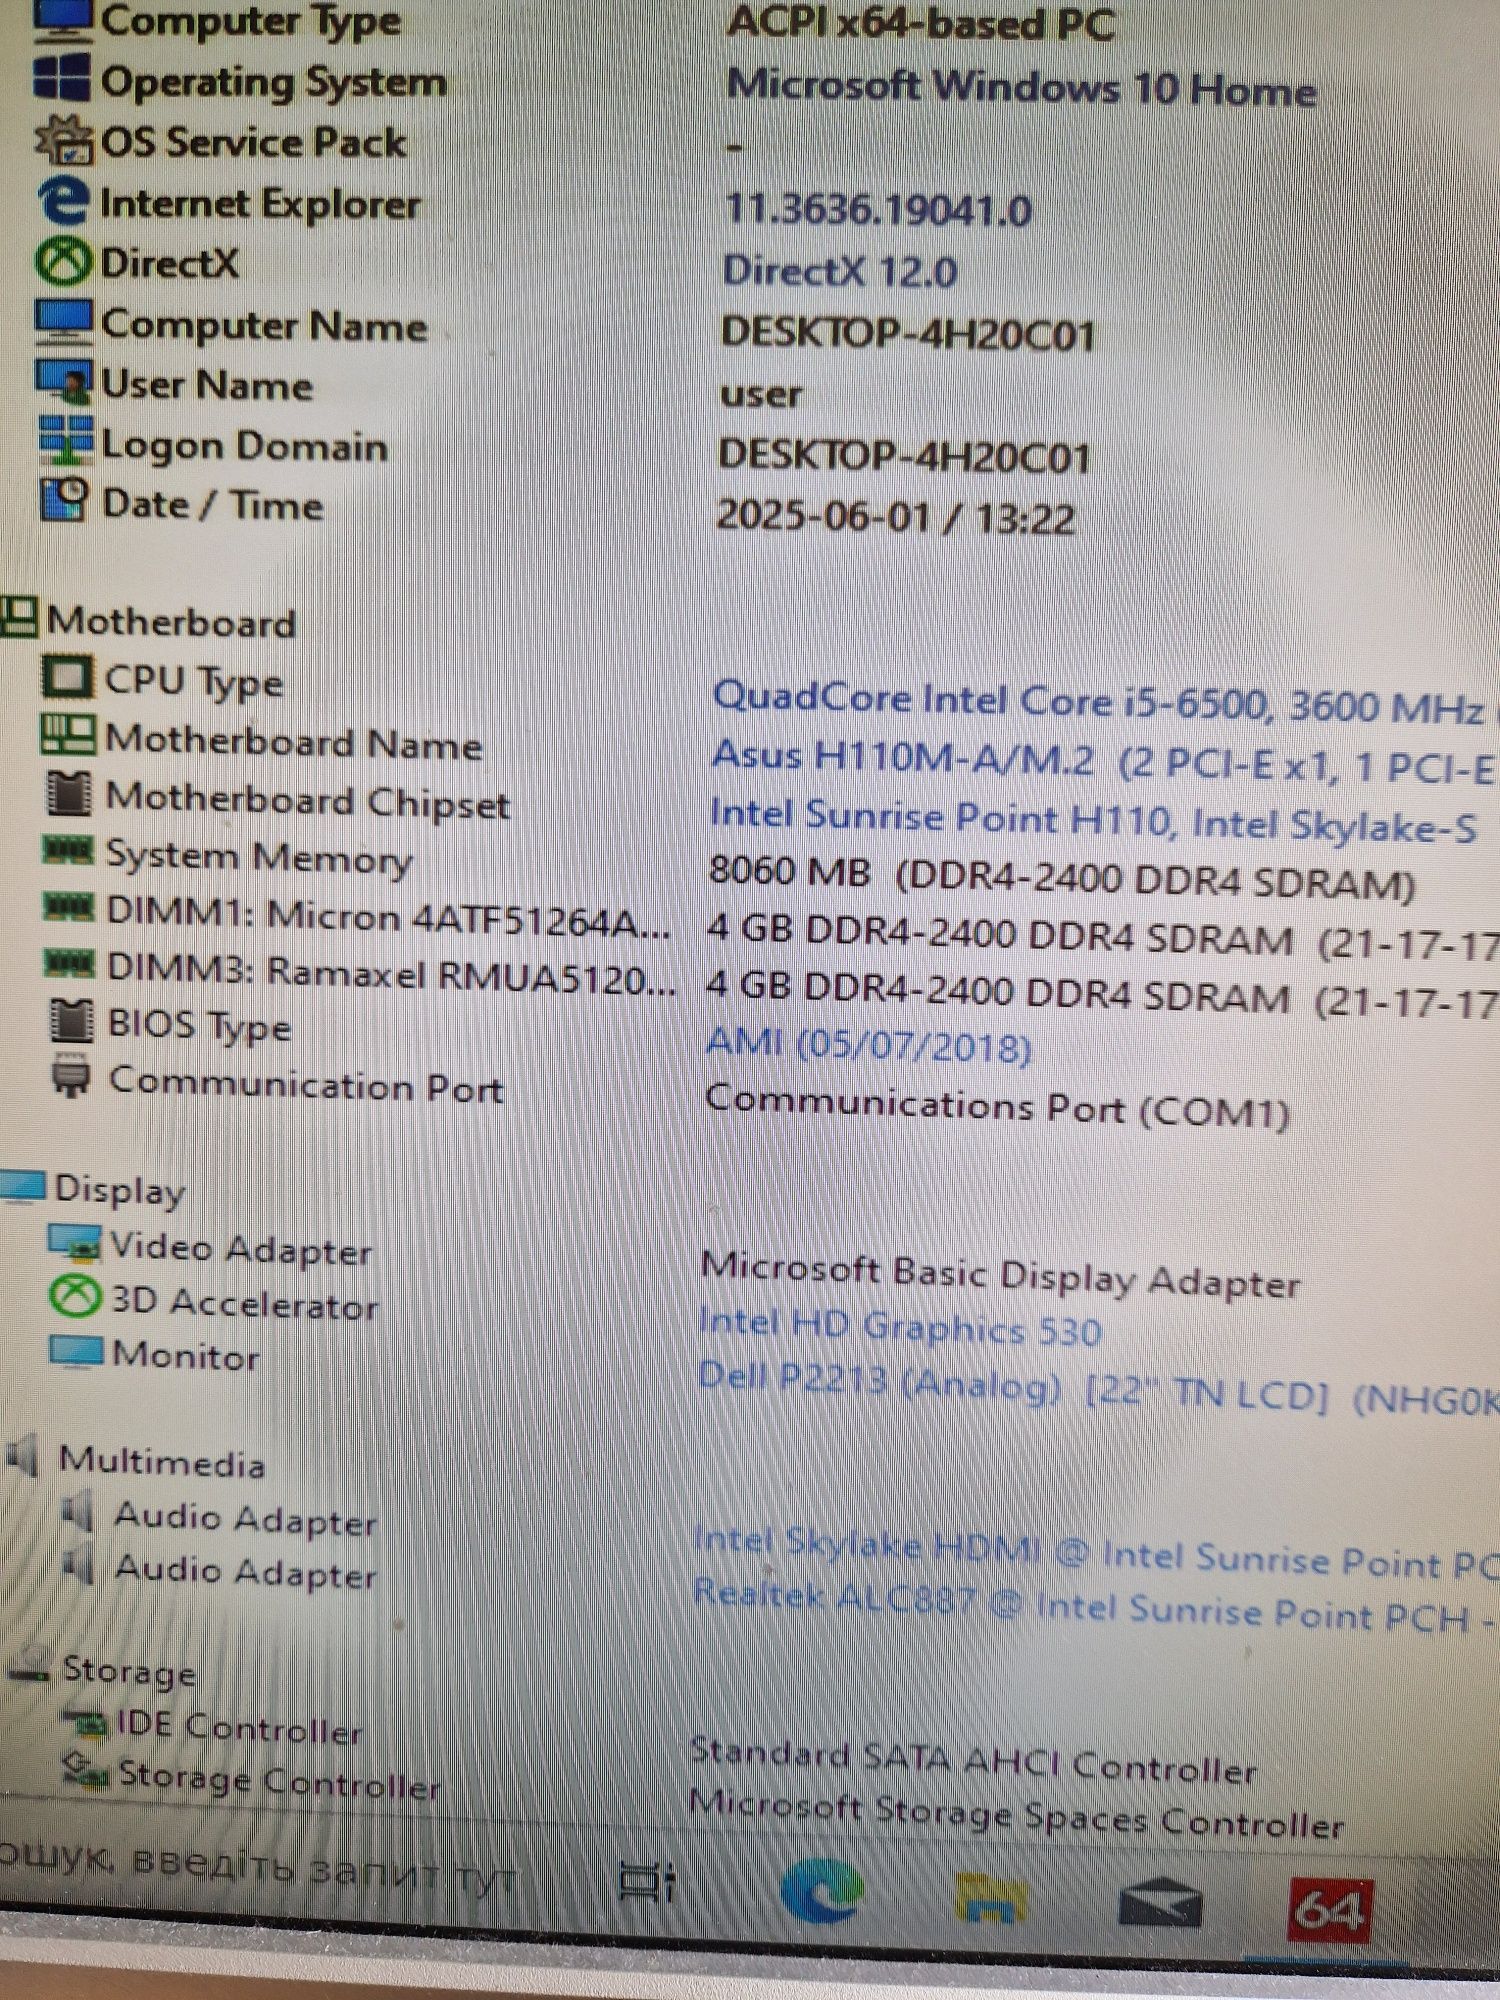Open the Intel Sunrise Point H110 chipset link
Viewport: 1500px width, 2000px height.
click(x=1093, y=820)
